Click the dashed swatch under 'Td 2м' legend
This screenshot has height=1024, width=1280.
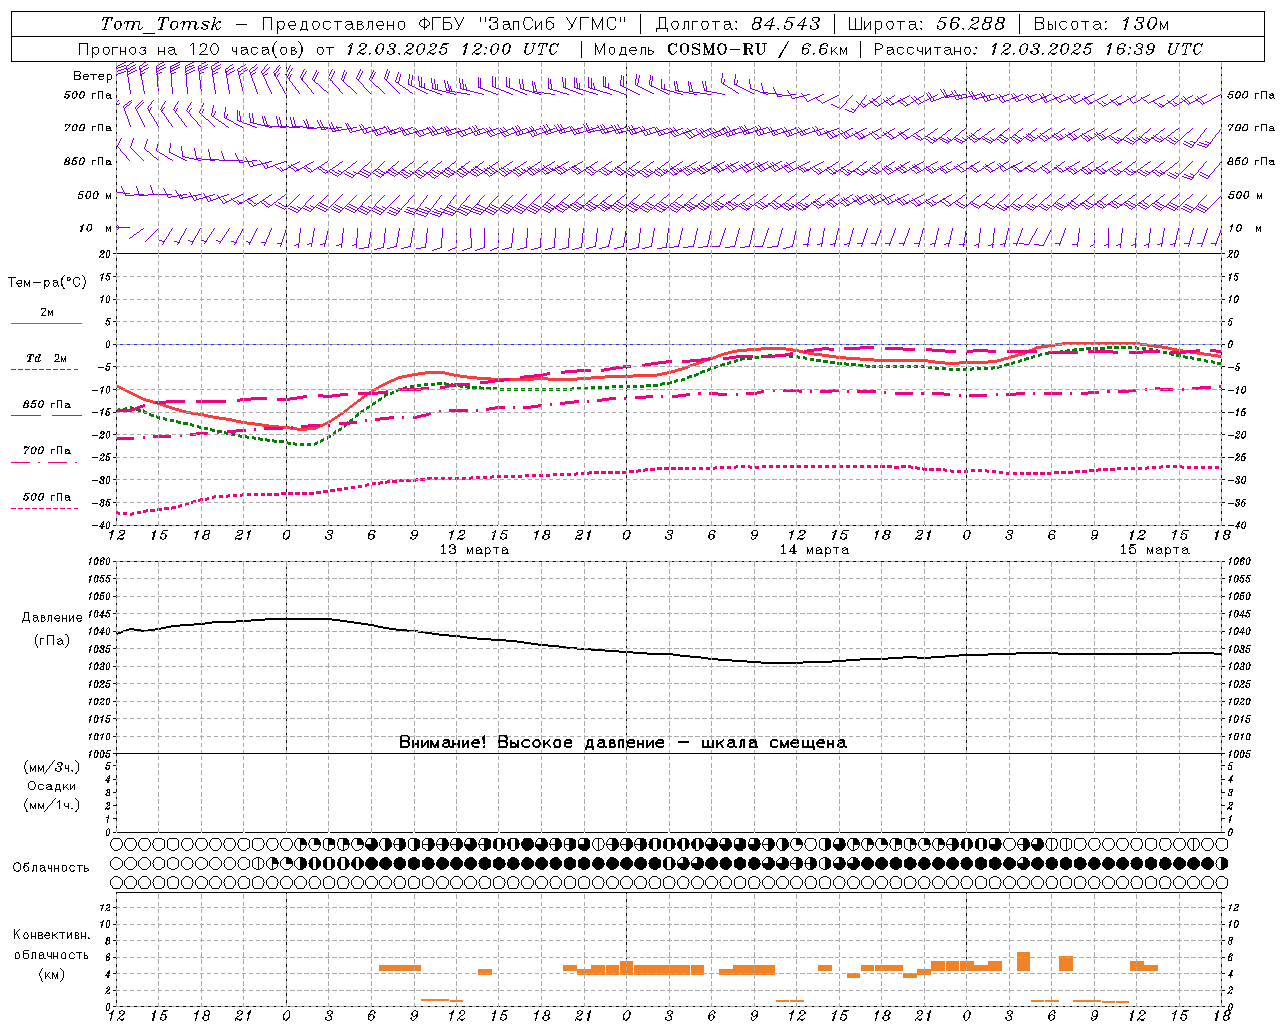tap(45, 369)
